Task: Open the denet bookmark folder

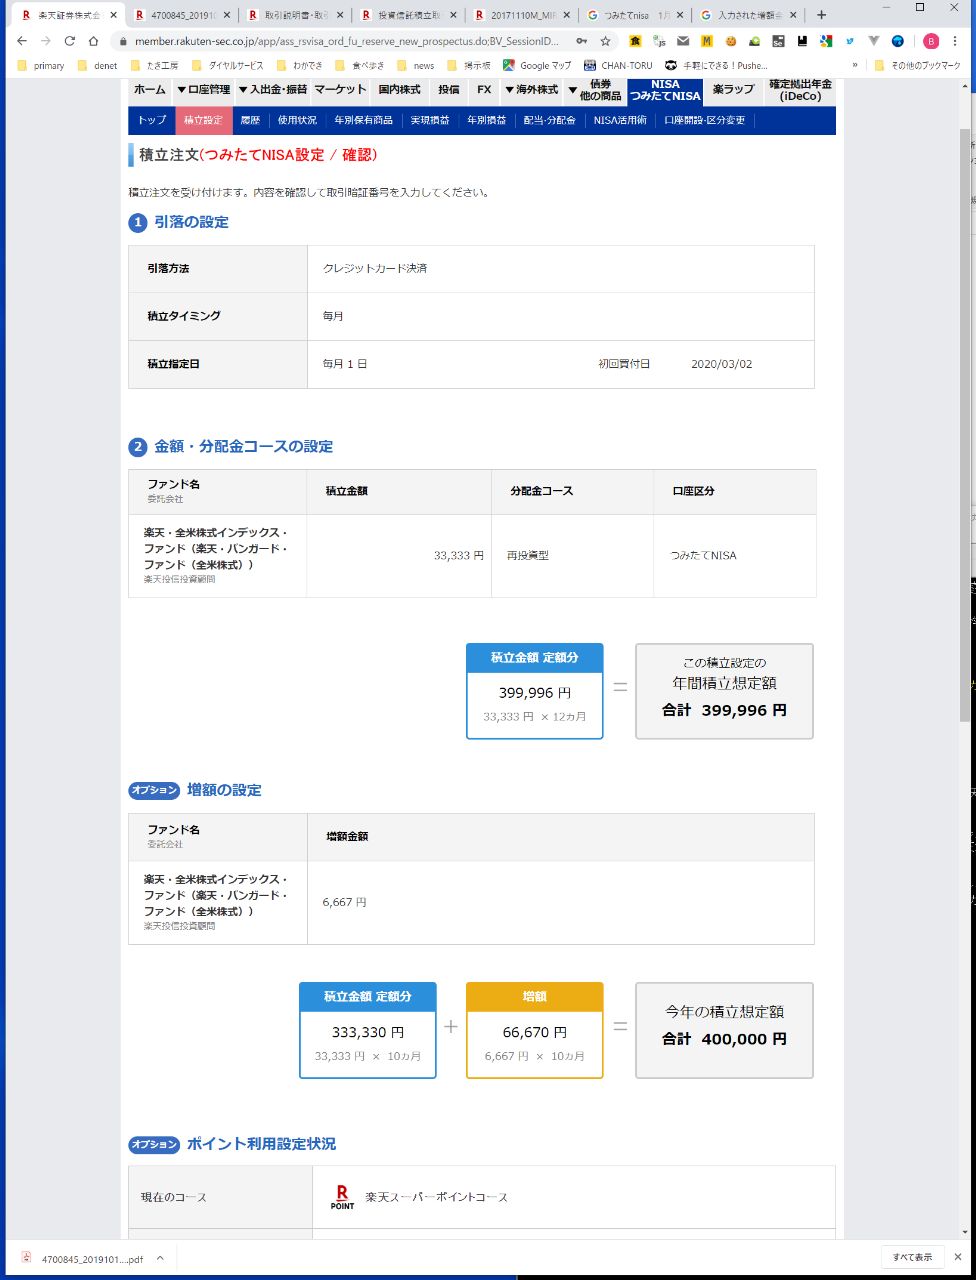Action: [97, 65]
